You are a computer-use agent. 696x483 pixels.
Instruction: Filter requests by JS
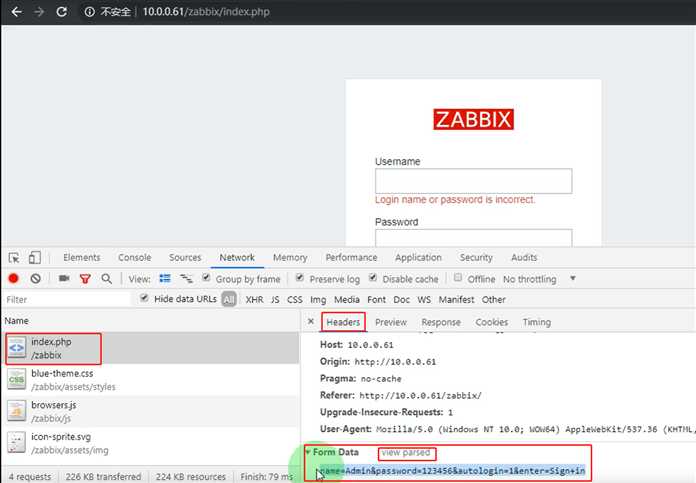tap(275, 300)
